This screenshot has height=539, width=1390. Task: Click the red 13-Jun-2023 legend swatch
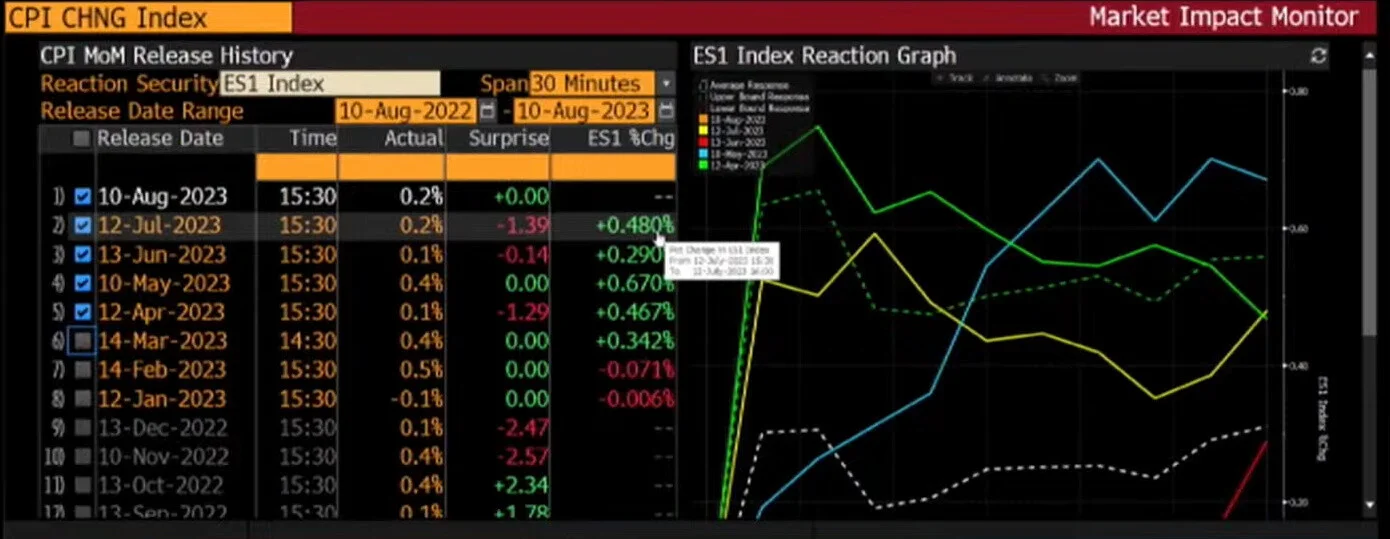pos(704,142)
